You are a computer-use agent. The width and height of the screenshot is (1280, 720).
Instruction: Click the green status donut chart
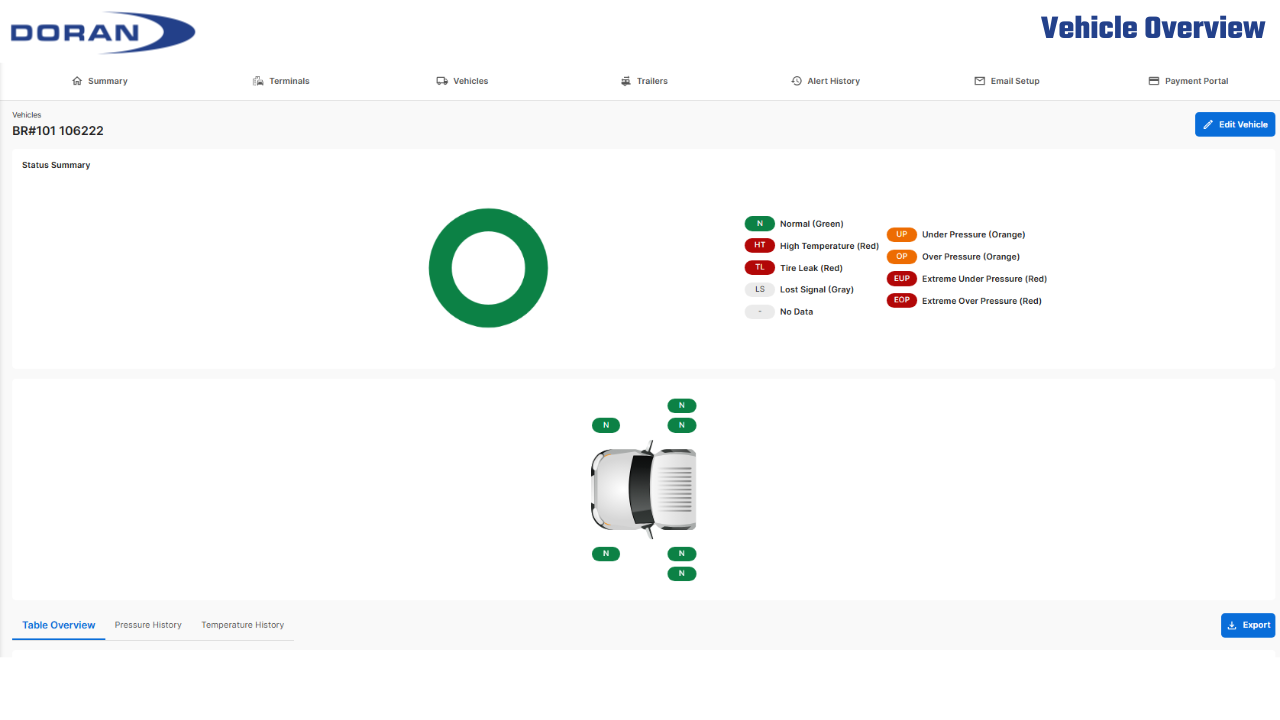pos(488,268)
